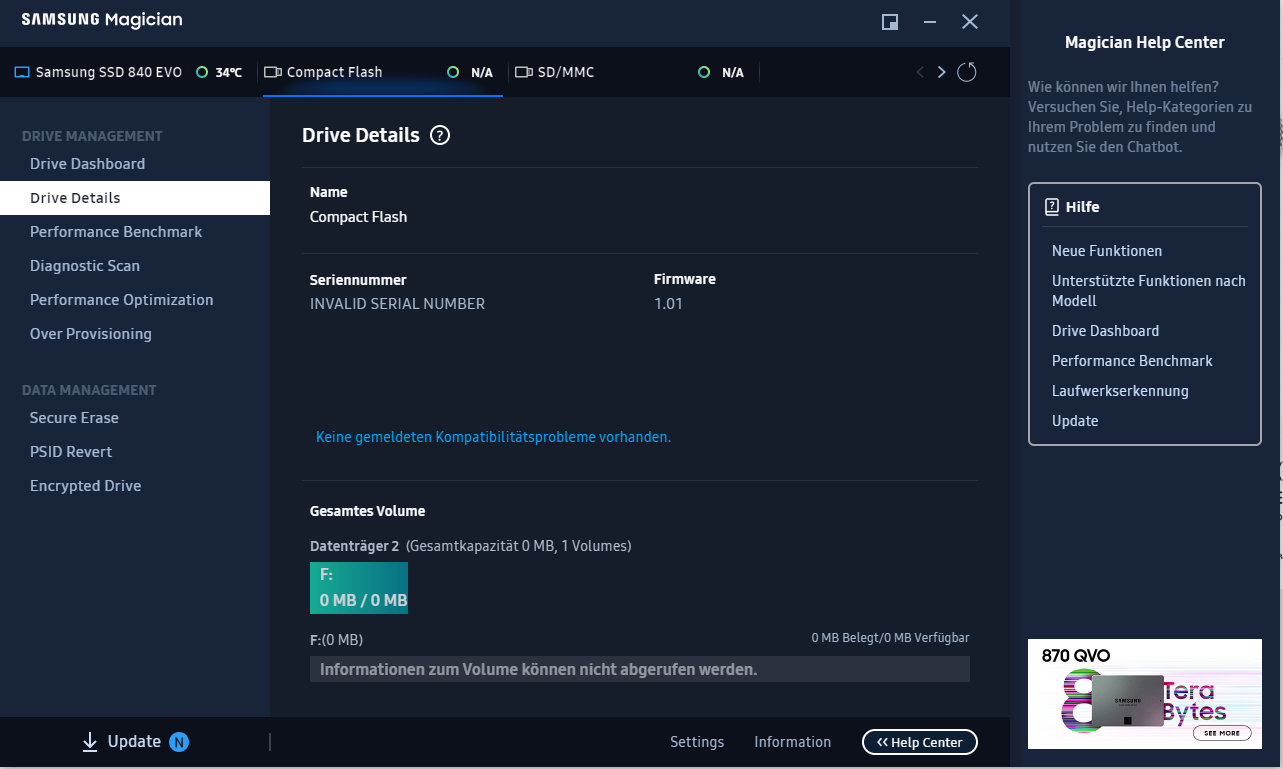
Task: Click the refresh drives circular arrow icon
Action: [x=966, y=72]
